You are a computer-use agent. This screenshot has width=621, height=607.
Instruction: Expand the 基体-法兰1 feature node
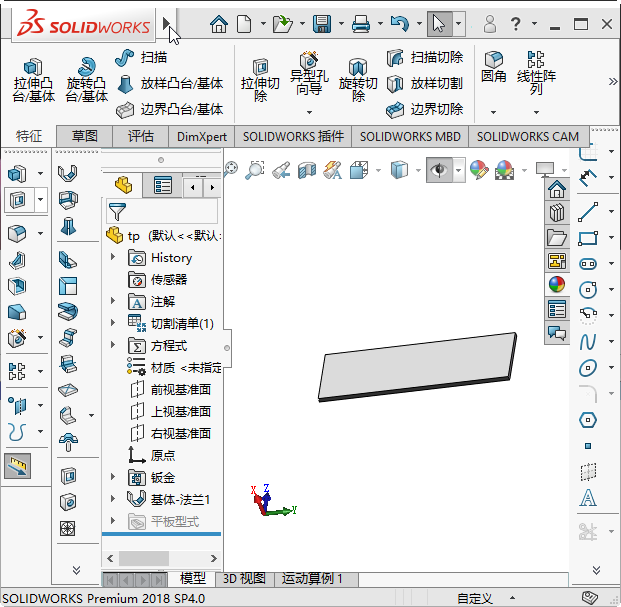tap(114, 499)
